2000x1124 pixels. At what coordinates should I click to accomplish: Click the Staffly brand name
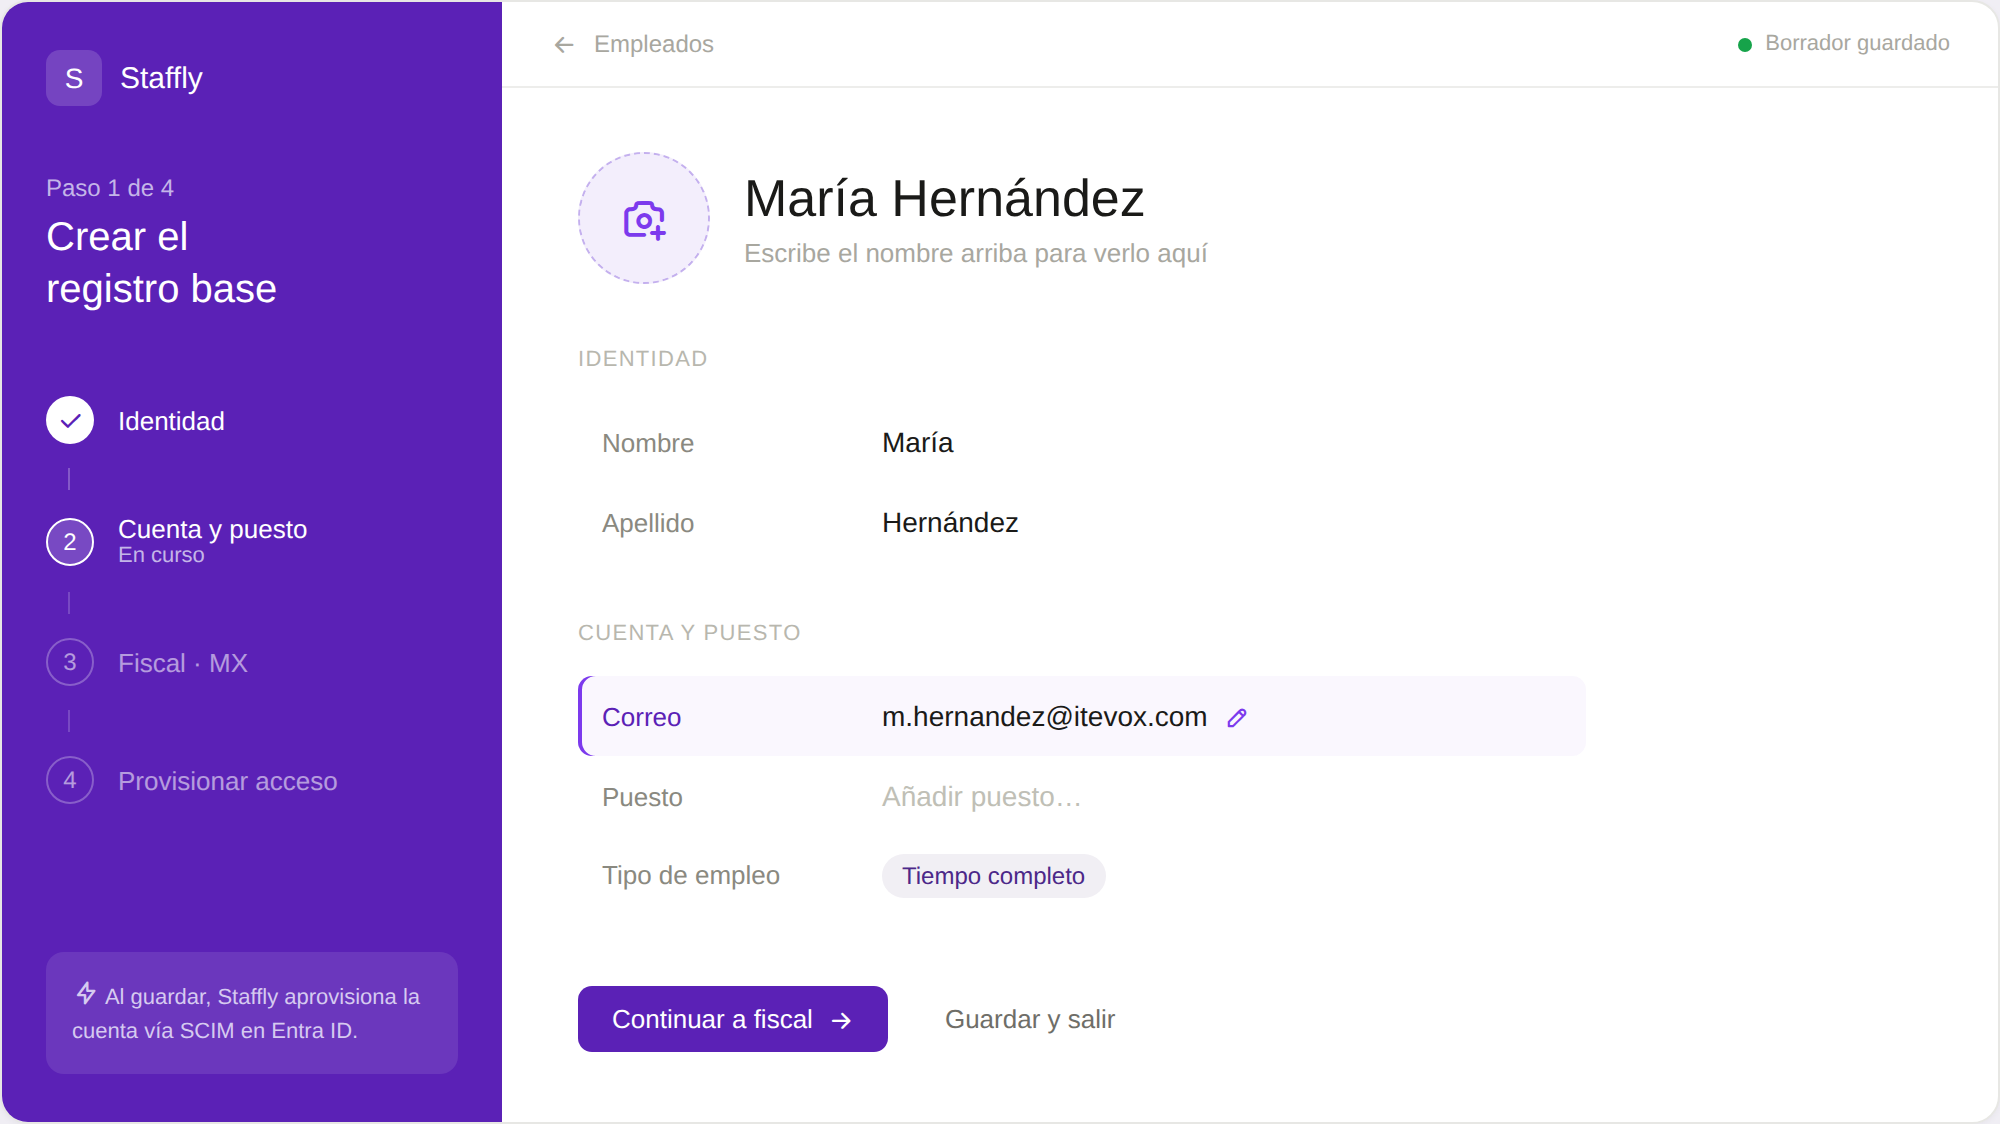(x=161, y=78)
